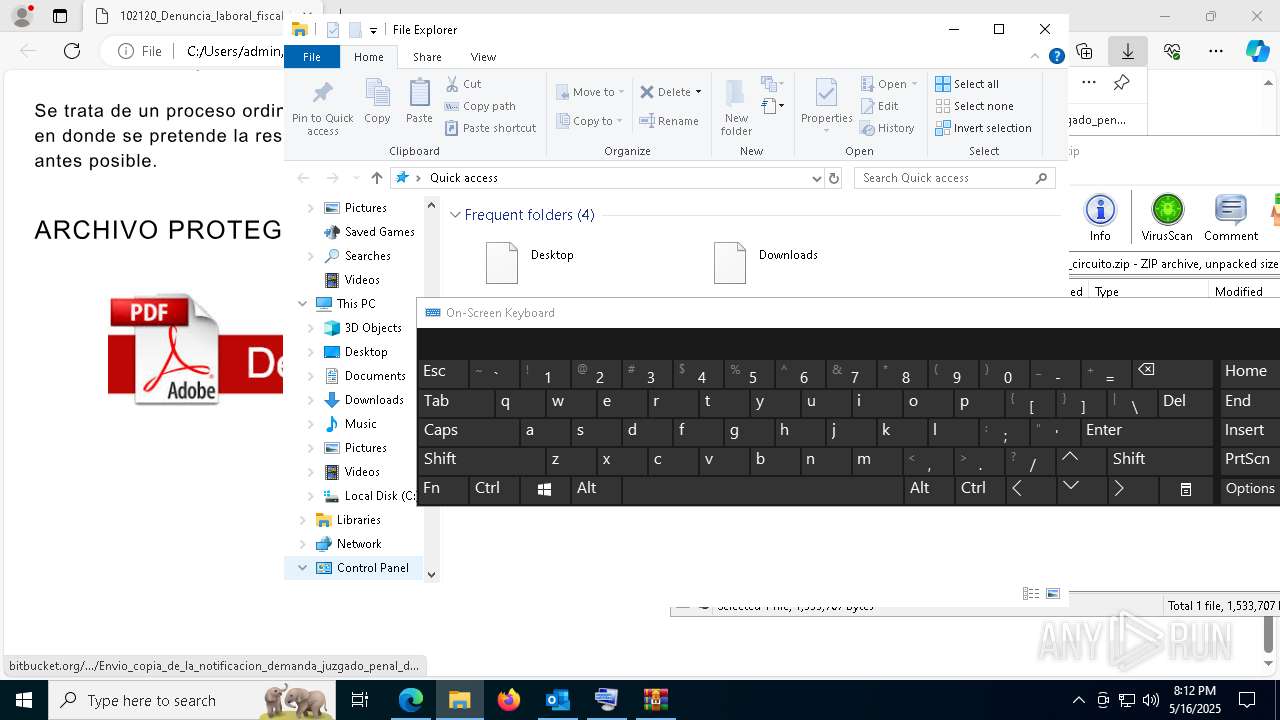The height and width of the screenshot is (720, 1280).
Task: Collapse the Frequent folders group
Action: [455, 215]
